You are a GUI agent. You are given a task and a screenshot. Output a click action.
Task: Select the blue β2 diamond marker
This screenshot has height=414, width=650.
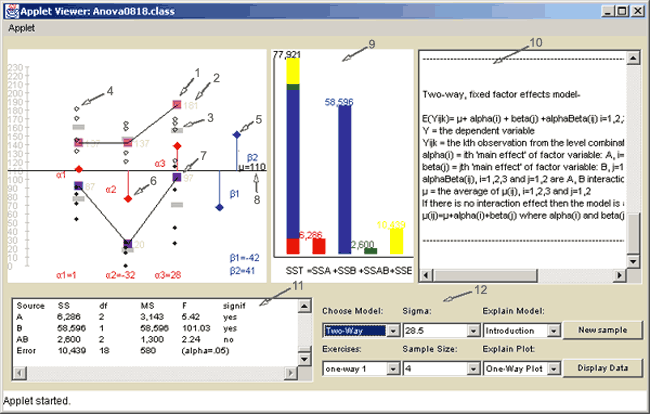coord(236,133)
